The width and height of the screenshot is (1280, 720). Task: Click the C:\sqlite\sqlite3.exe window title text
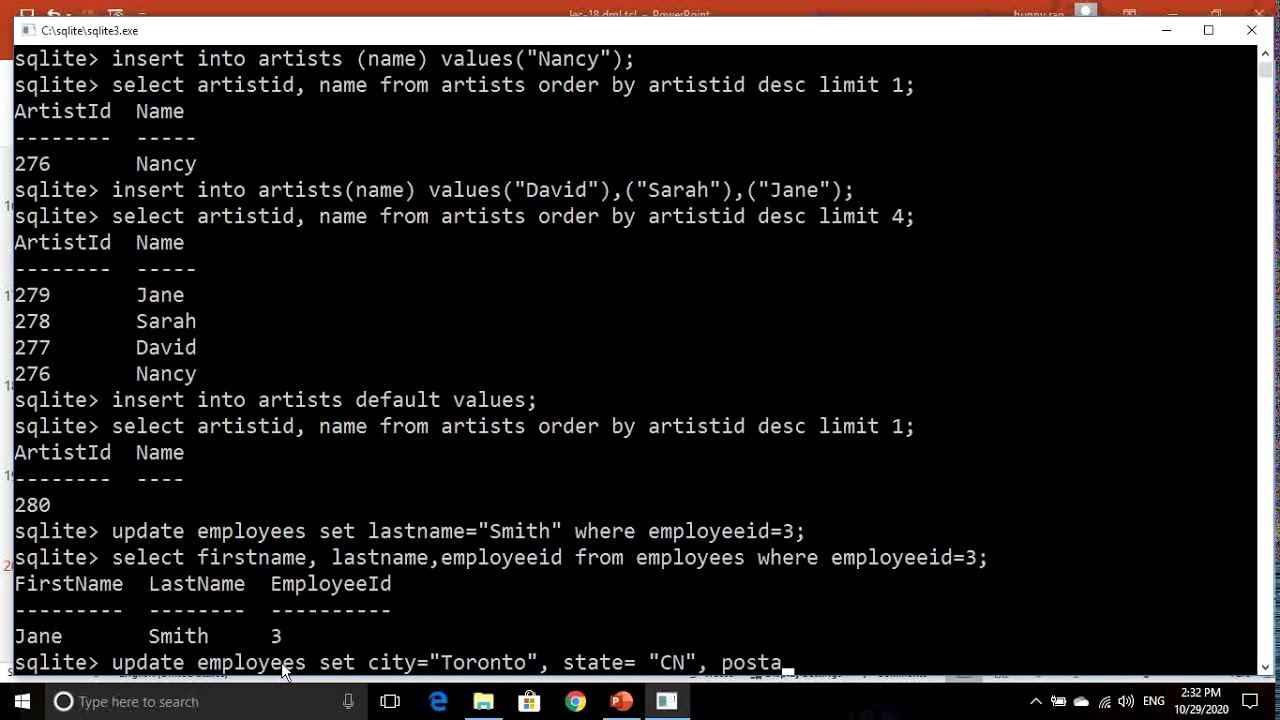click(x=90, y=31)
